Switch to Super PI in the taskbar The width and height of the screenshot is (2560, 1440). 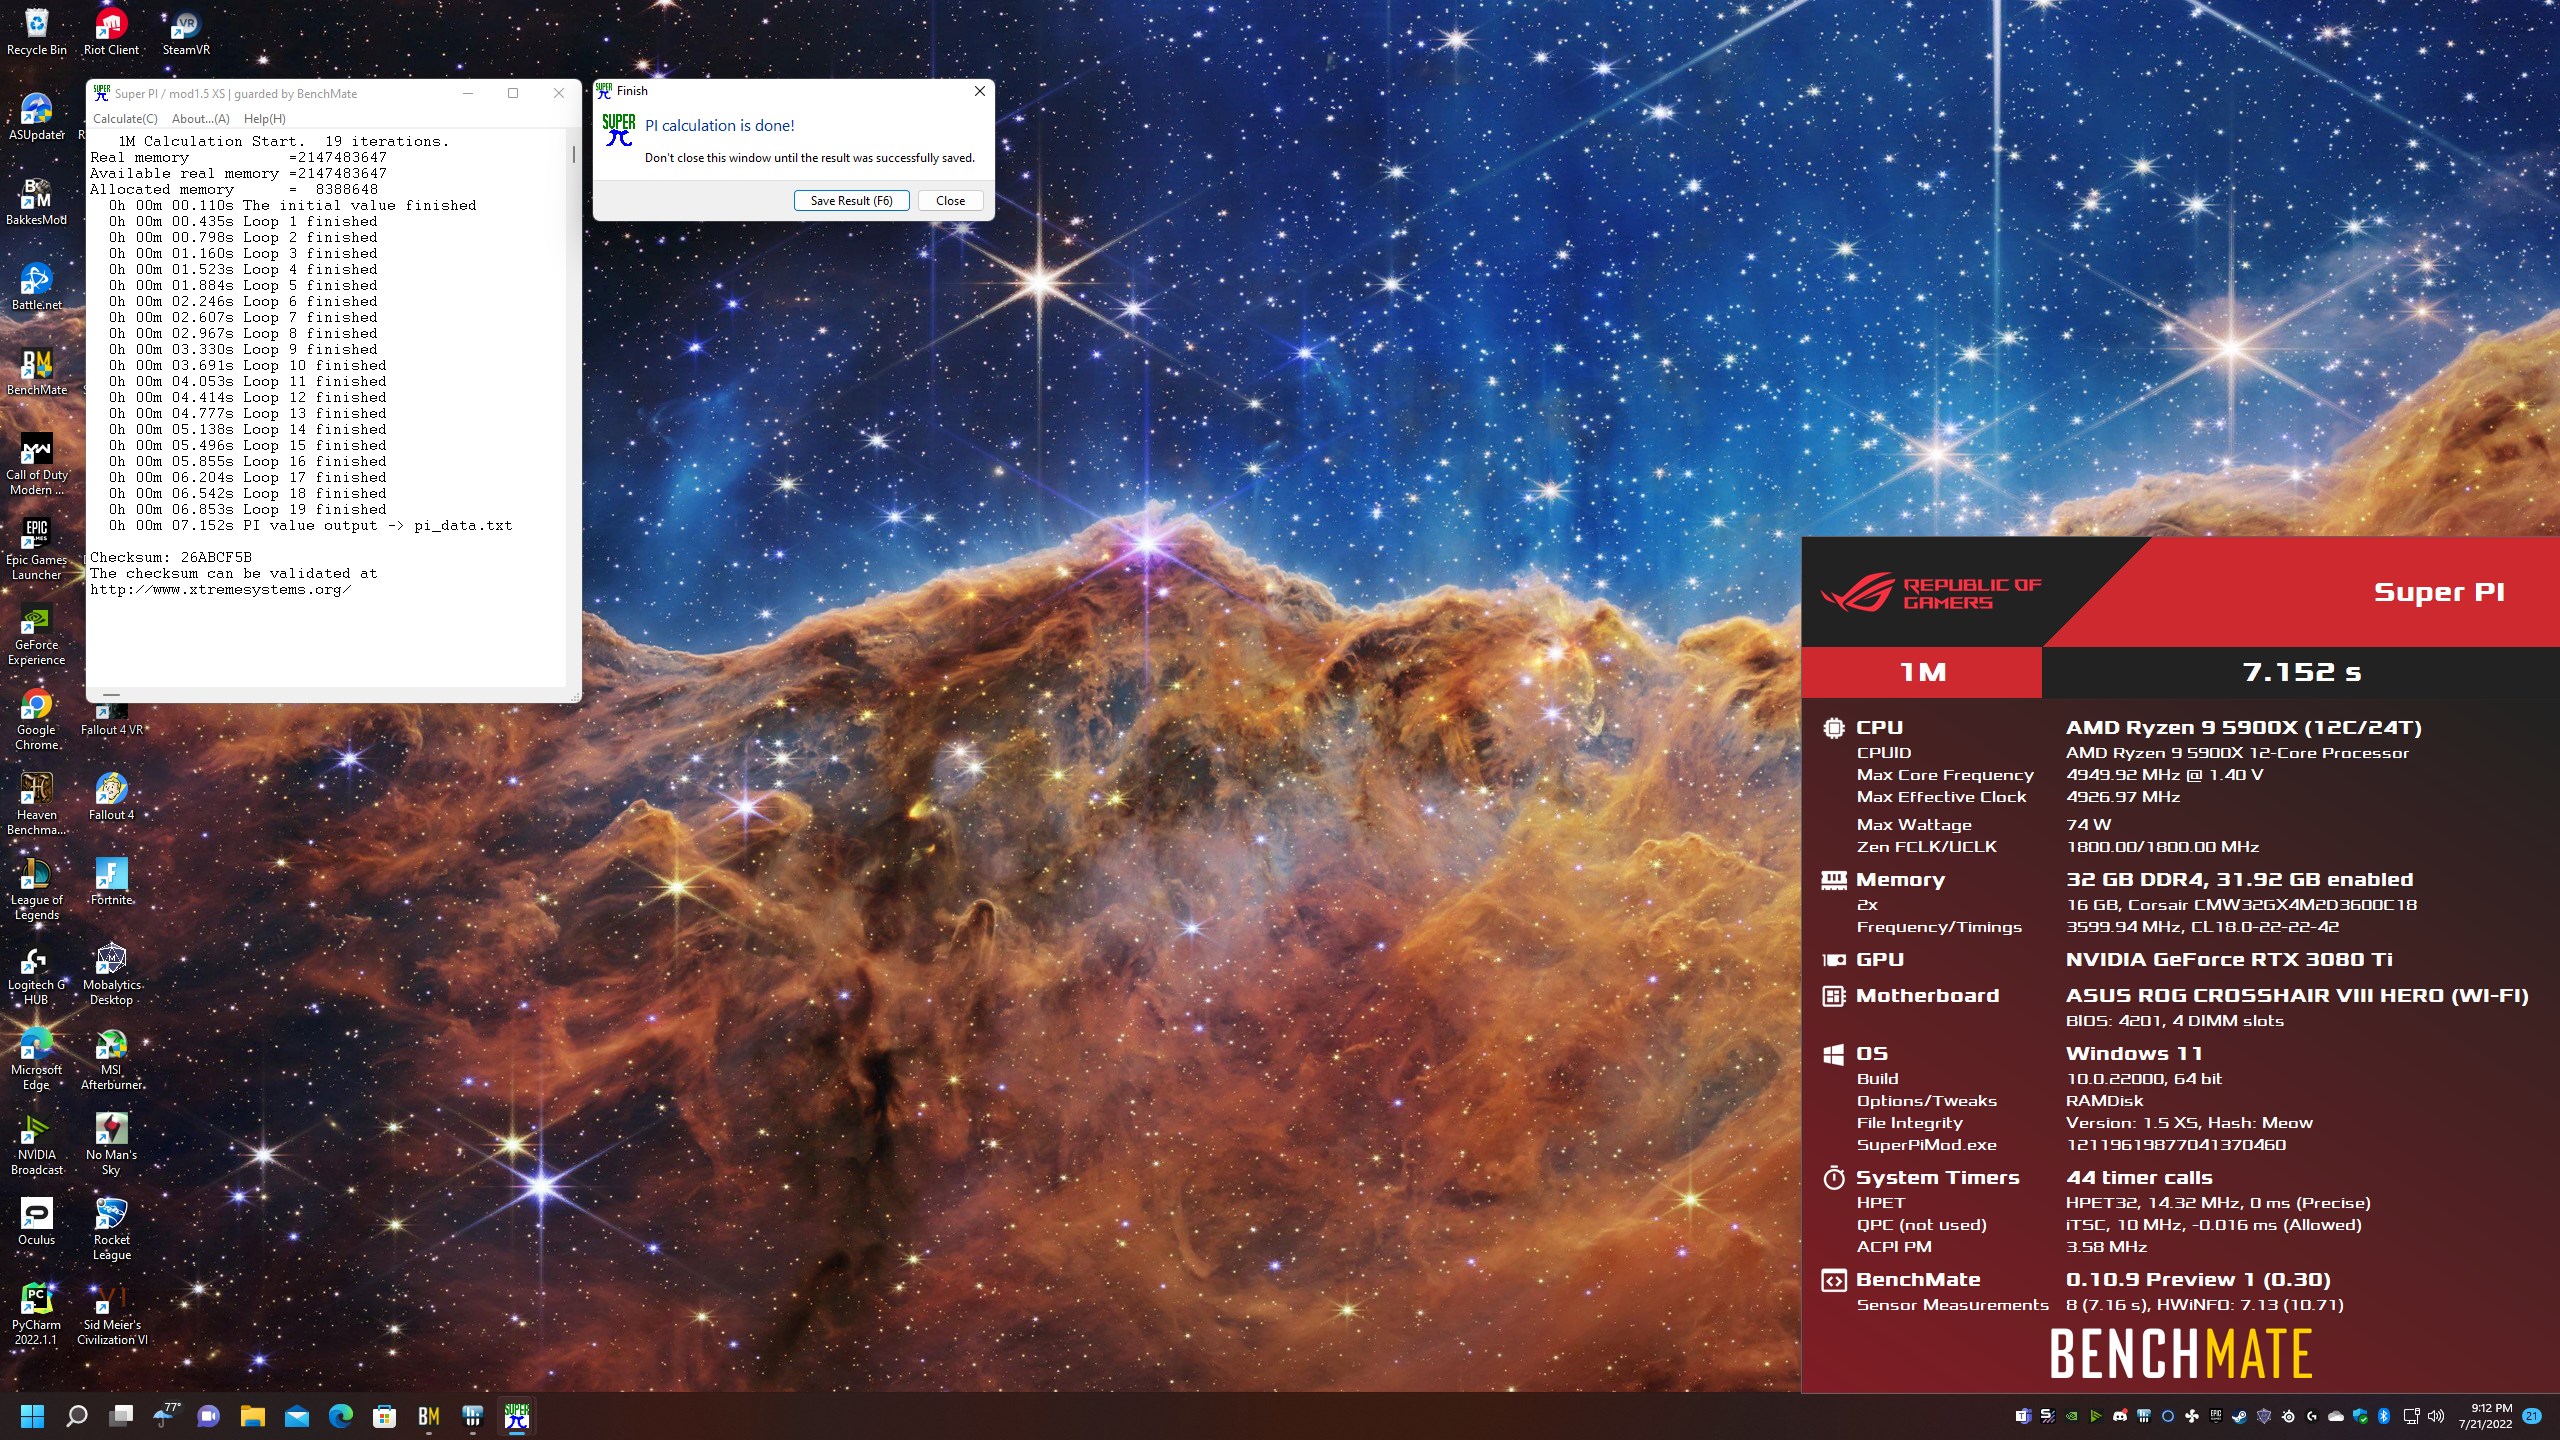pyautogui.click(x=517, y=1416)
